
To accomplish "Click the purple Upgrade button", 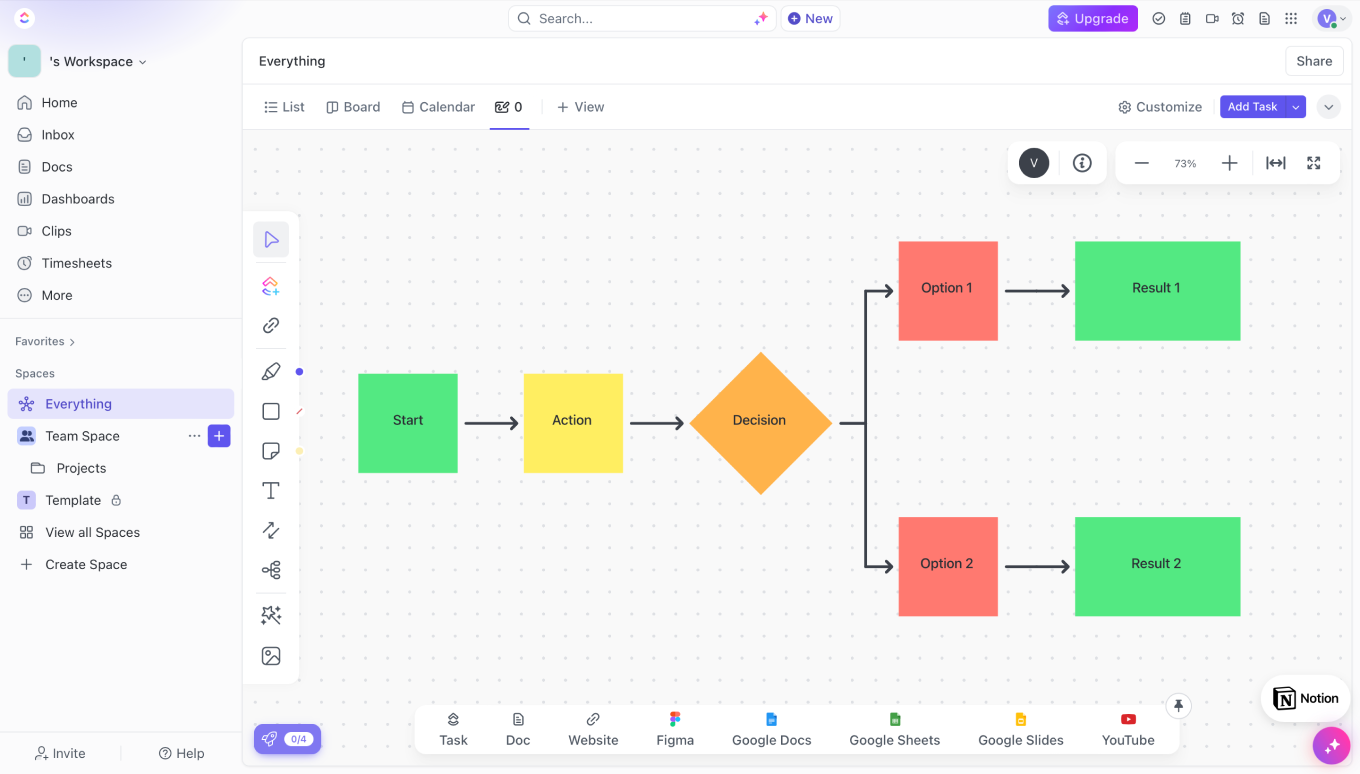I will coord(1092,18).
